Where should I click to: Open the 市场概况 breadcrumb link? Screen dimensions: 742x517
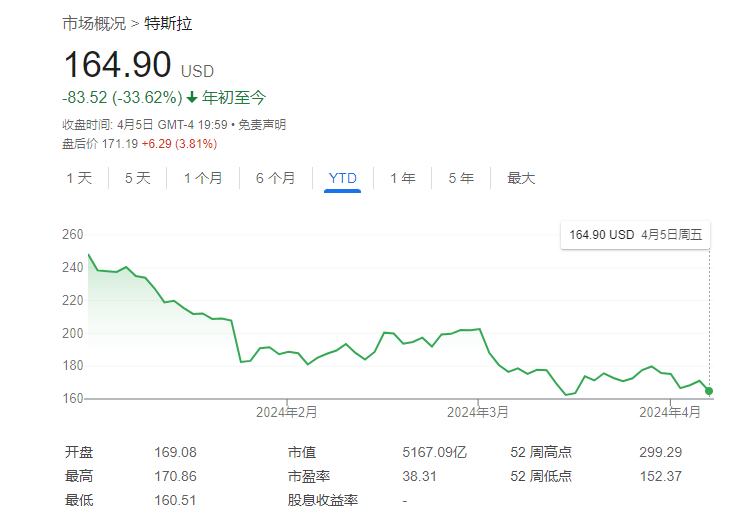point(94,24)
